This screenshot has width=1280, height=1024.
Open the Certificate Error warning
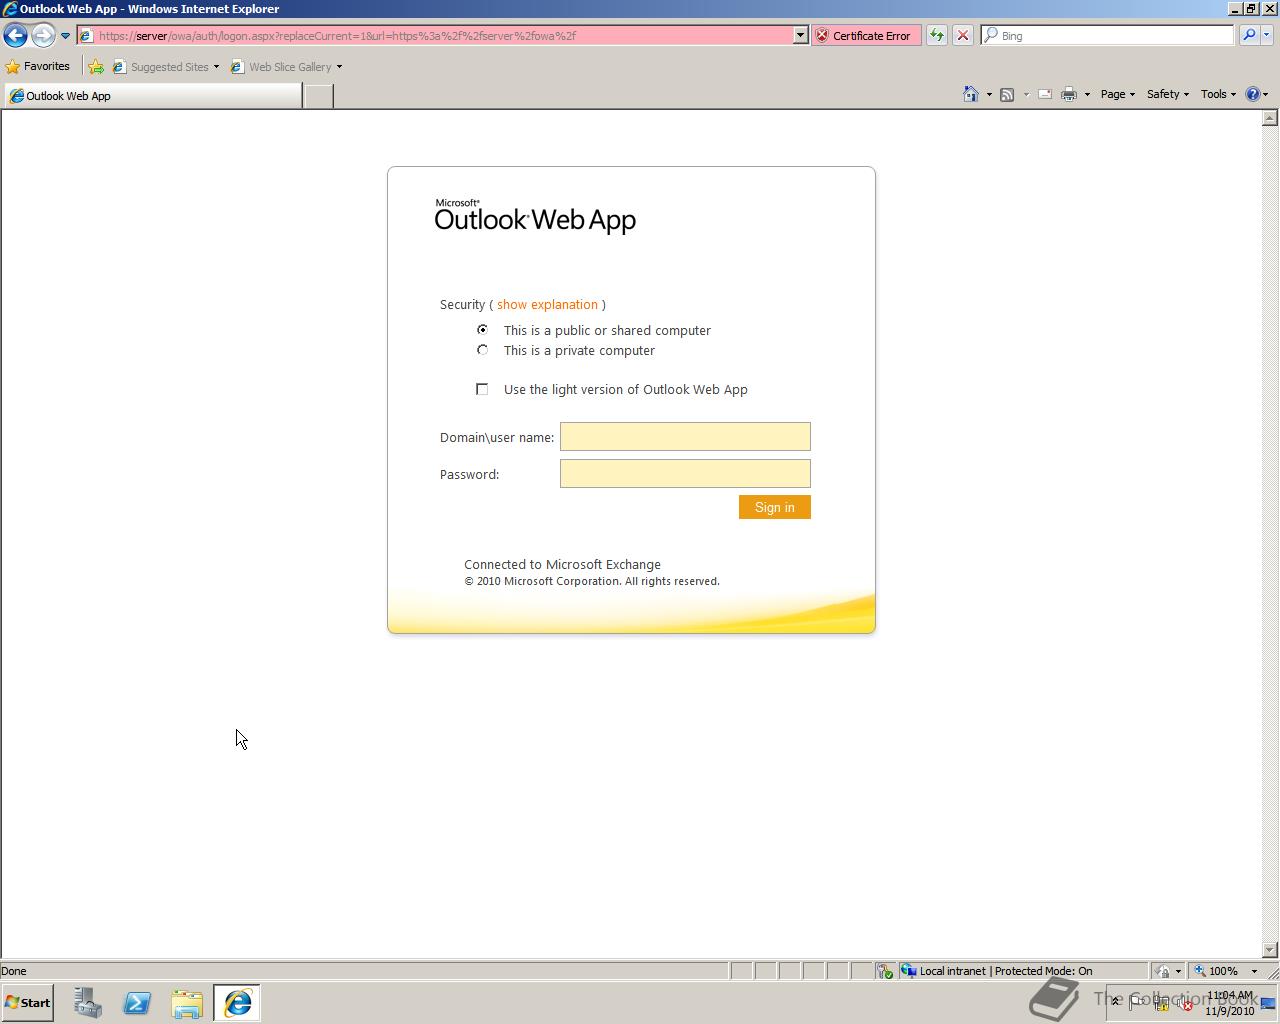tap(866, 36)
